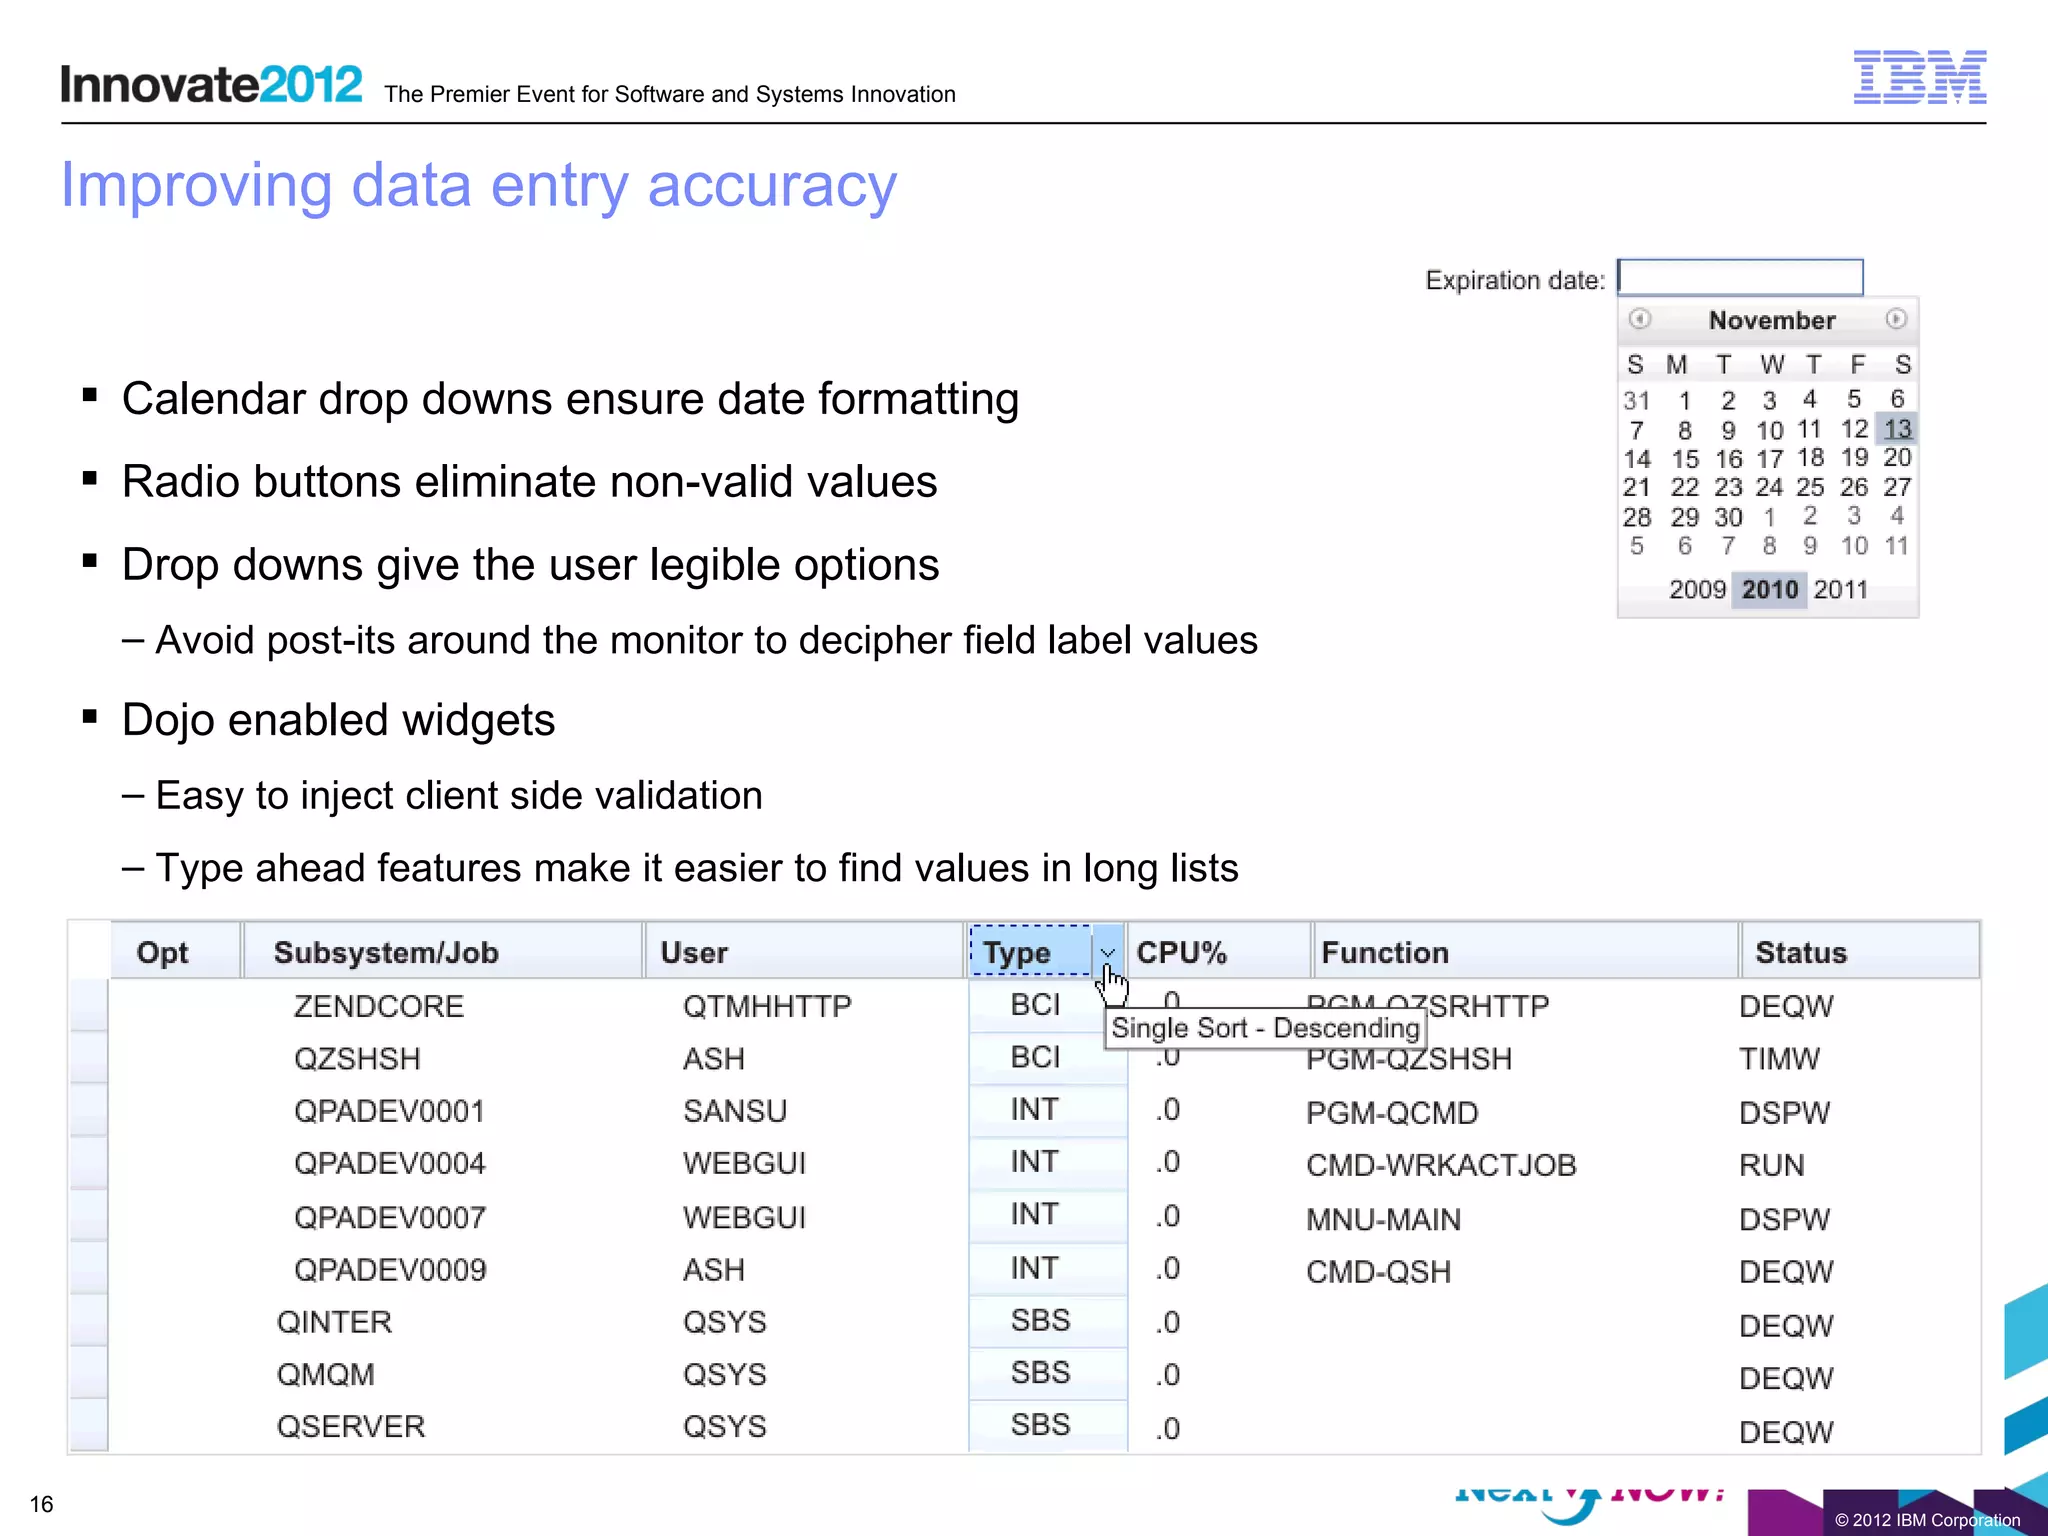
Task: Sort by the User column header
Action: (805, 952)
